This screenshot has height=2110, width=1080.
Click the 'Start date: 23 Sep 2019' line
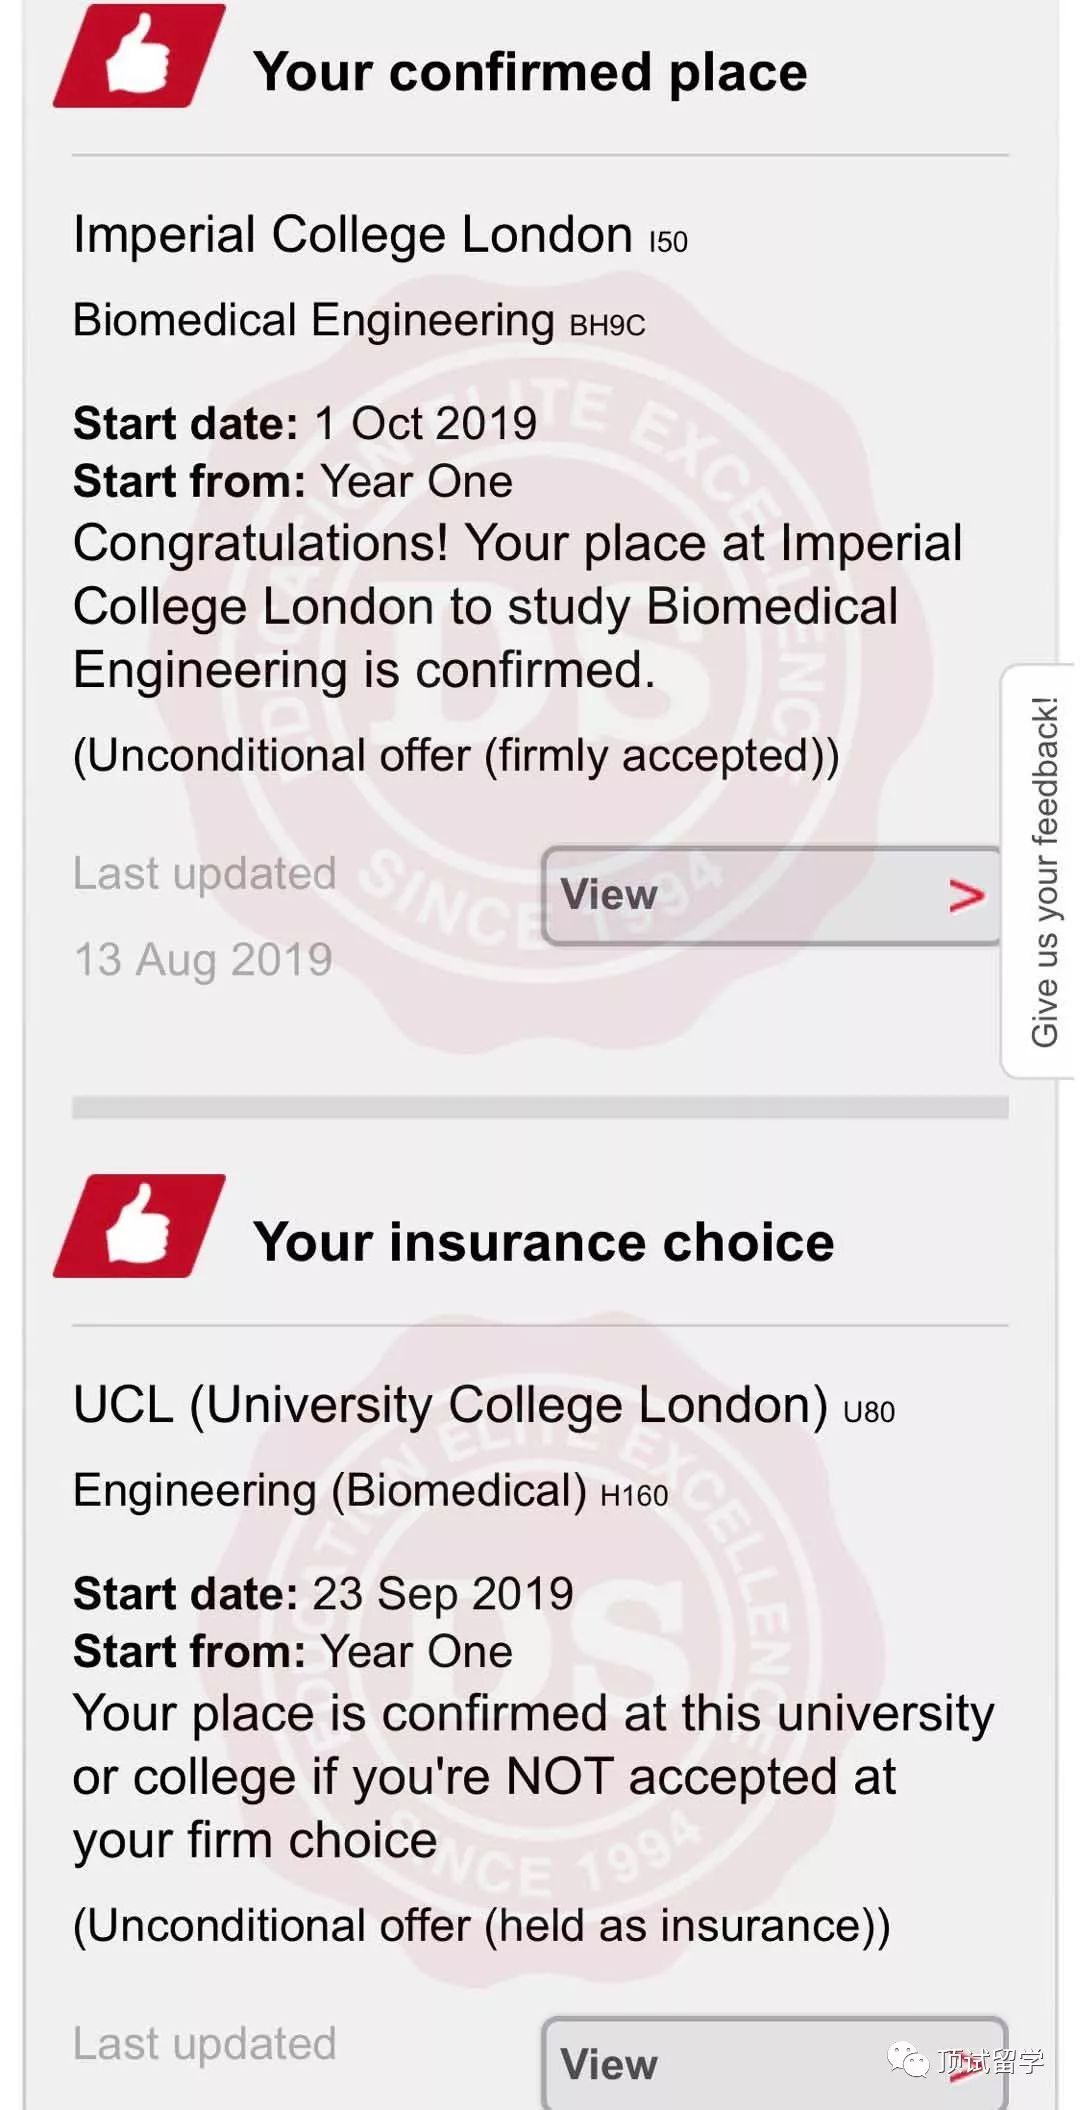coord(323,1594)
